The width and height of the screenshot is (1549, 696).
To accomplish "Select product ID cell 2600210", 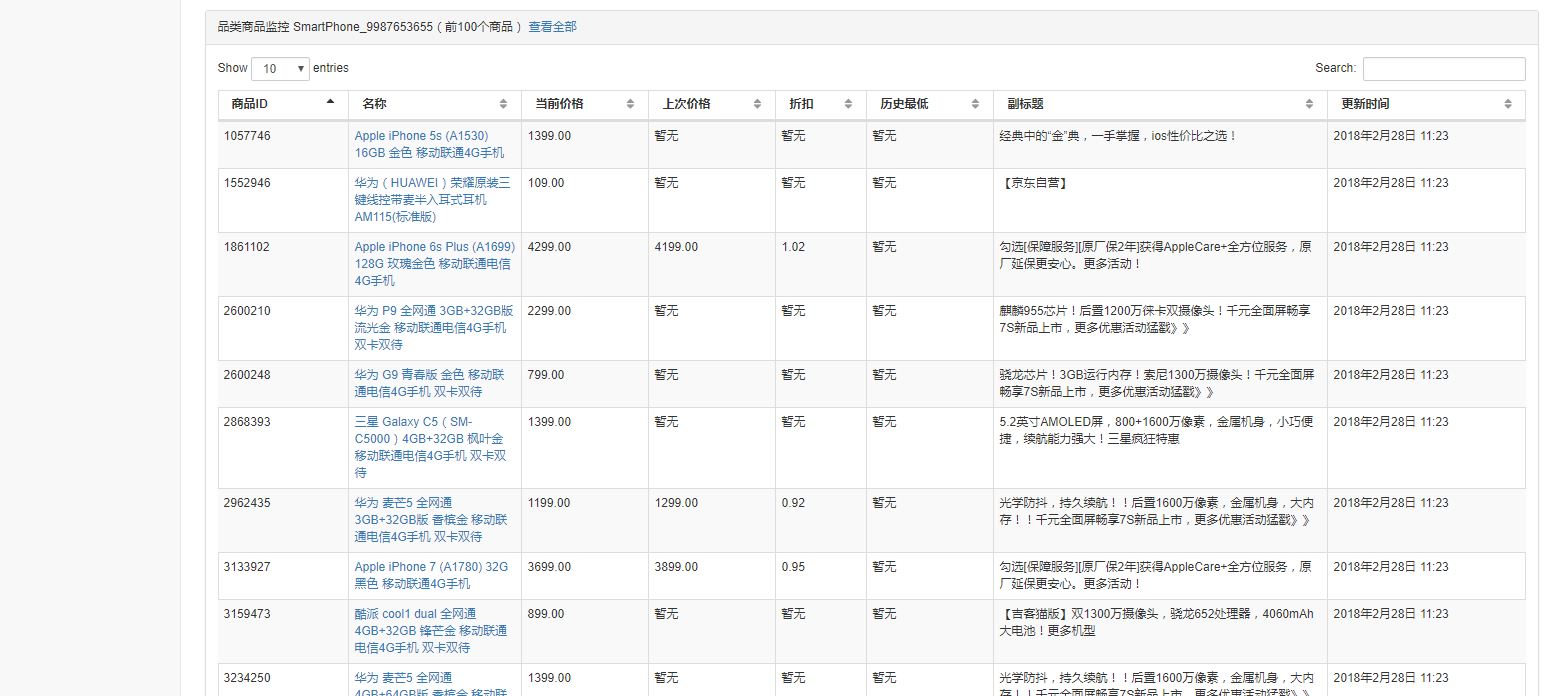I will point(247,311).
